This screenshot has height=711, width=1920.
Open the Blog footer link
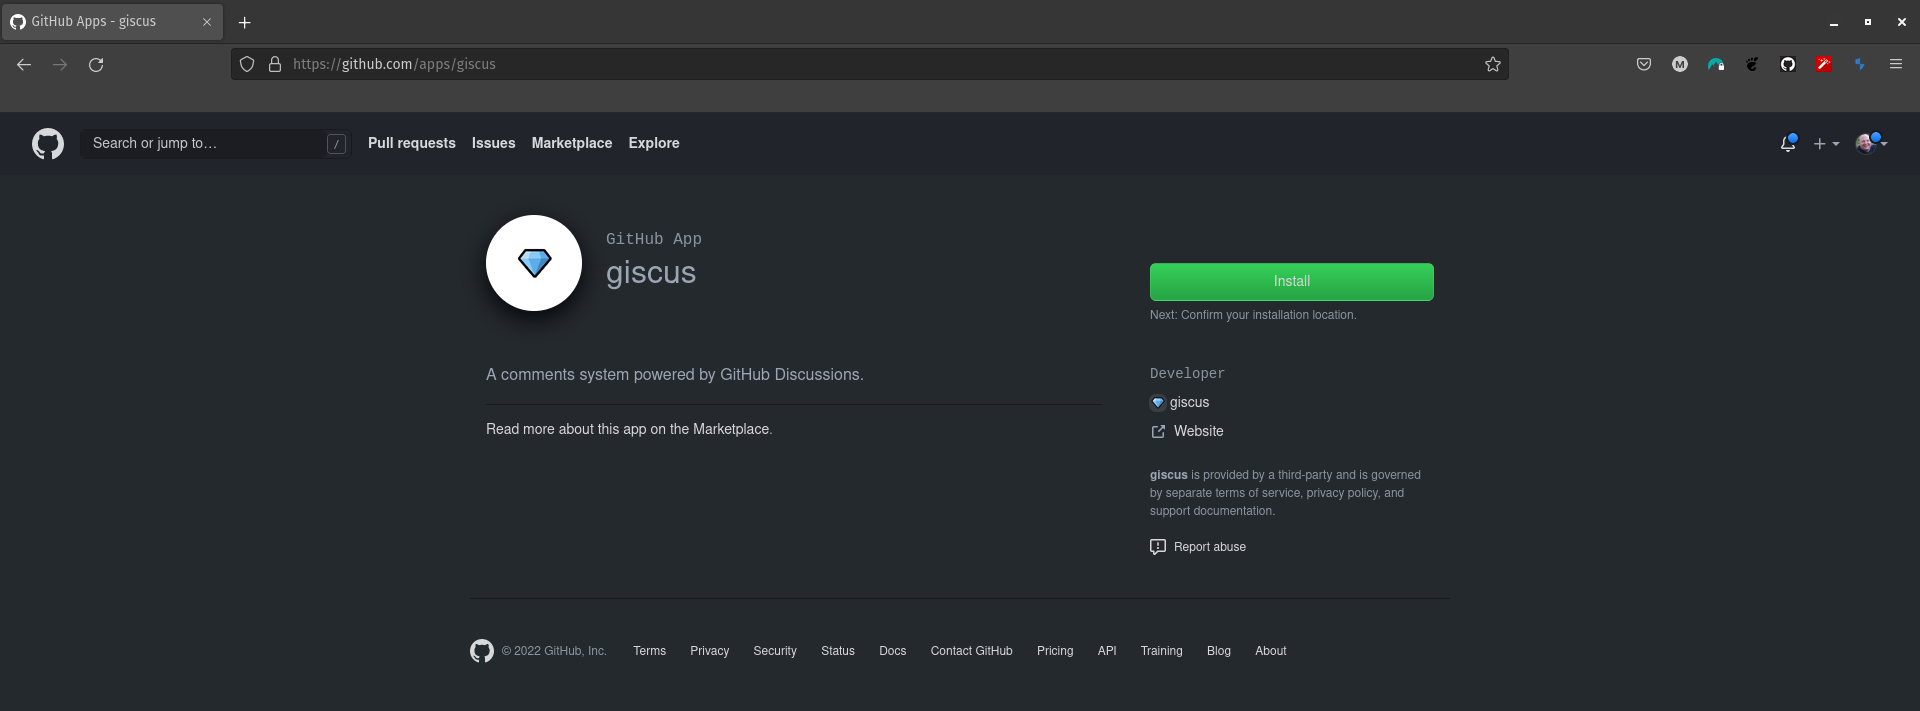[x=1219, y=651]
